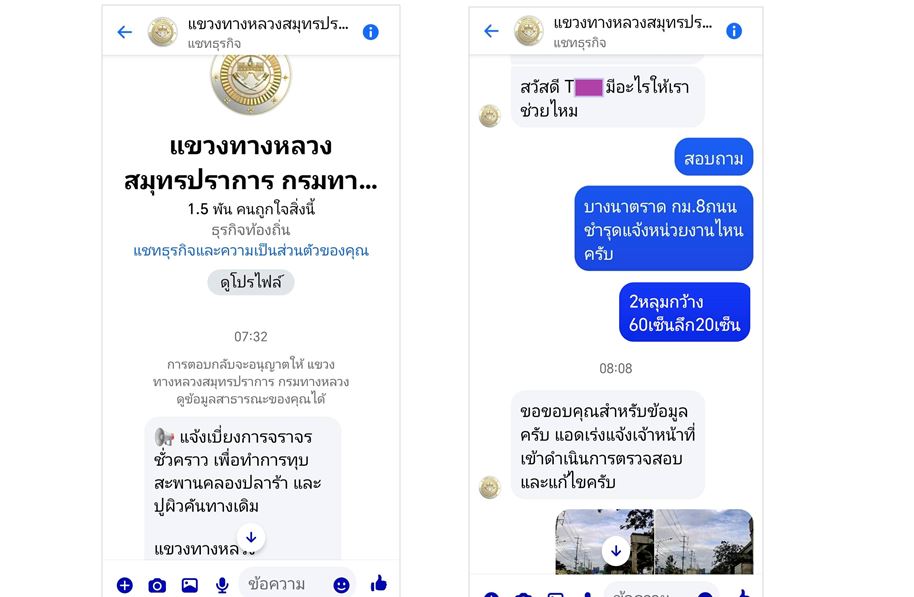Tap the สอบถาม message bubble
Screen dimensions: 914x597
[713, 157]
